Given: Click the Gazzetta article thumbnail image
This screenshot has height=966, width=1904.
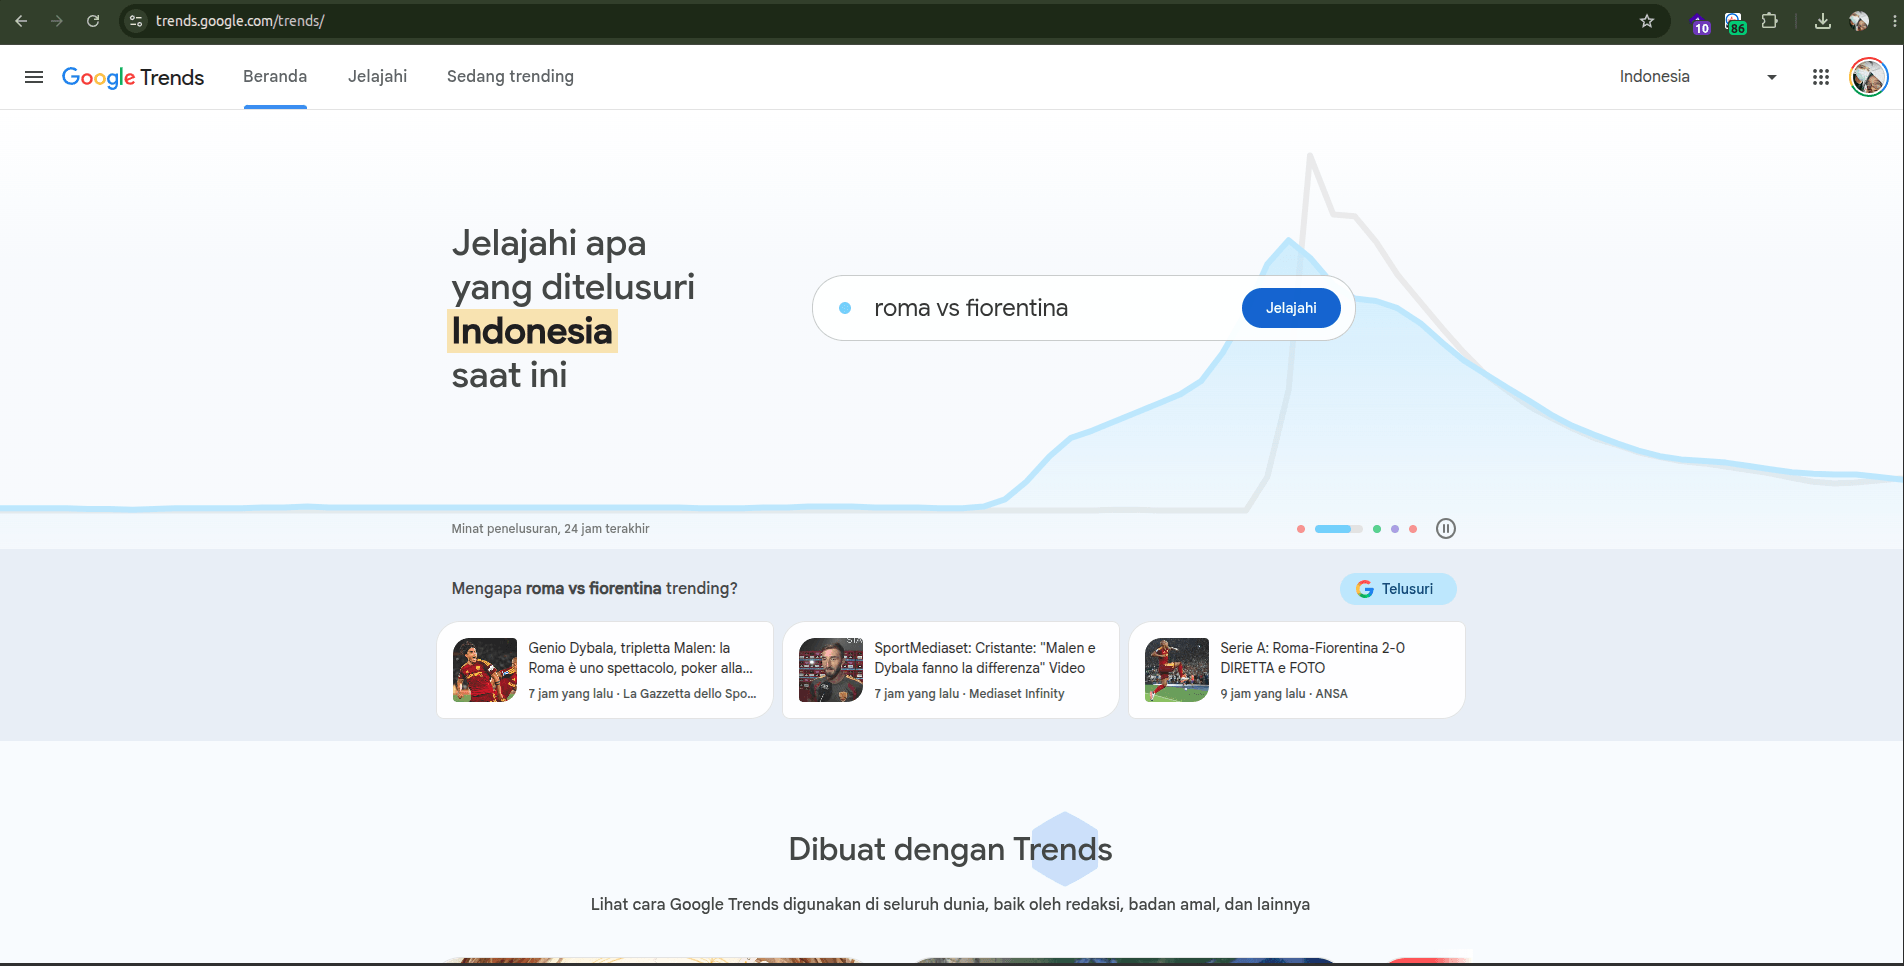Looking at the screenshot, I should pyautogui.click(x=485, y=670).
